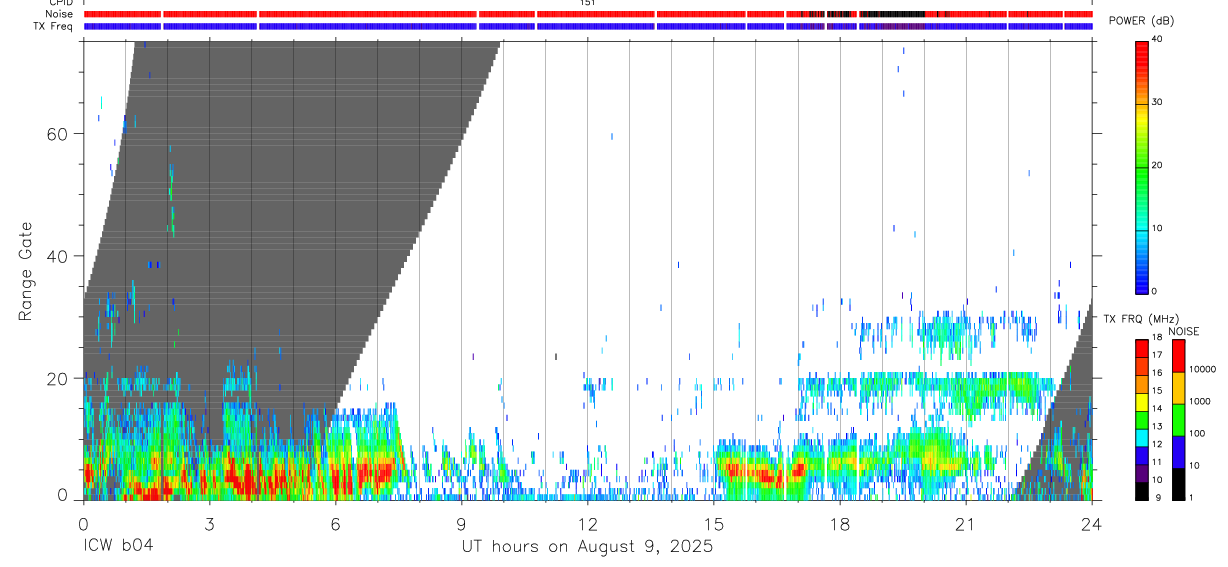Click hour 21 tick label on UT axis
Viewport: 1228px width, 567px height.
965,523
